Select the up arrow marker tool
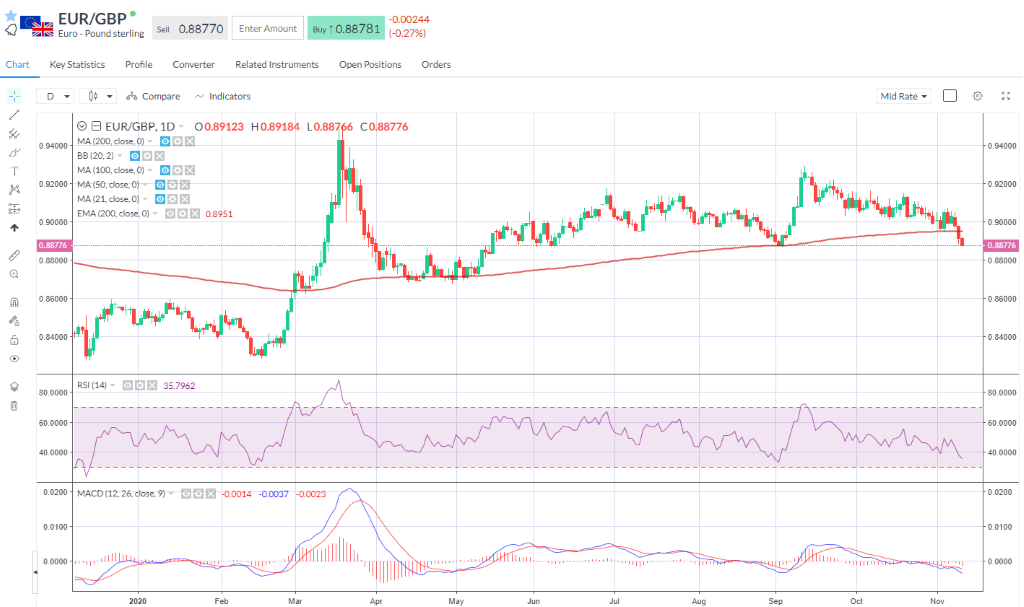This screenshot has height=607, width=1024. coord(14,228)
